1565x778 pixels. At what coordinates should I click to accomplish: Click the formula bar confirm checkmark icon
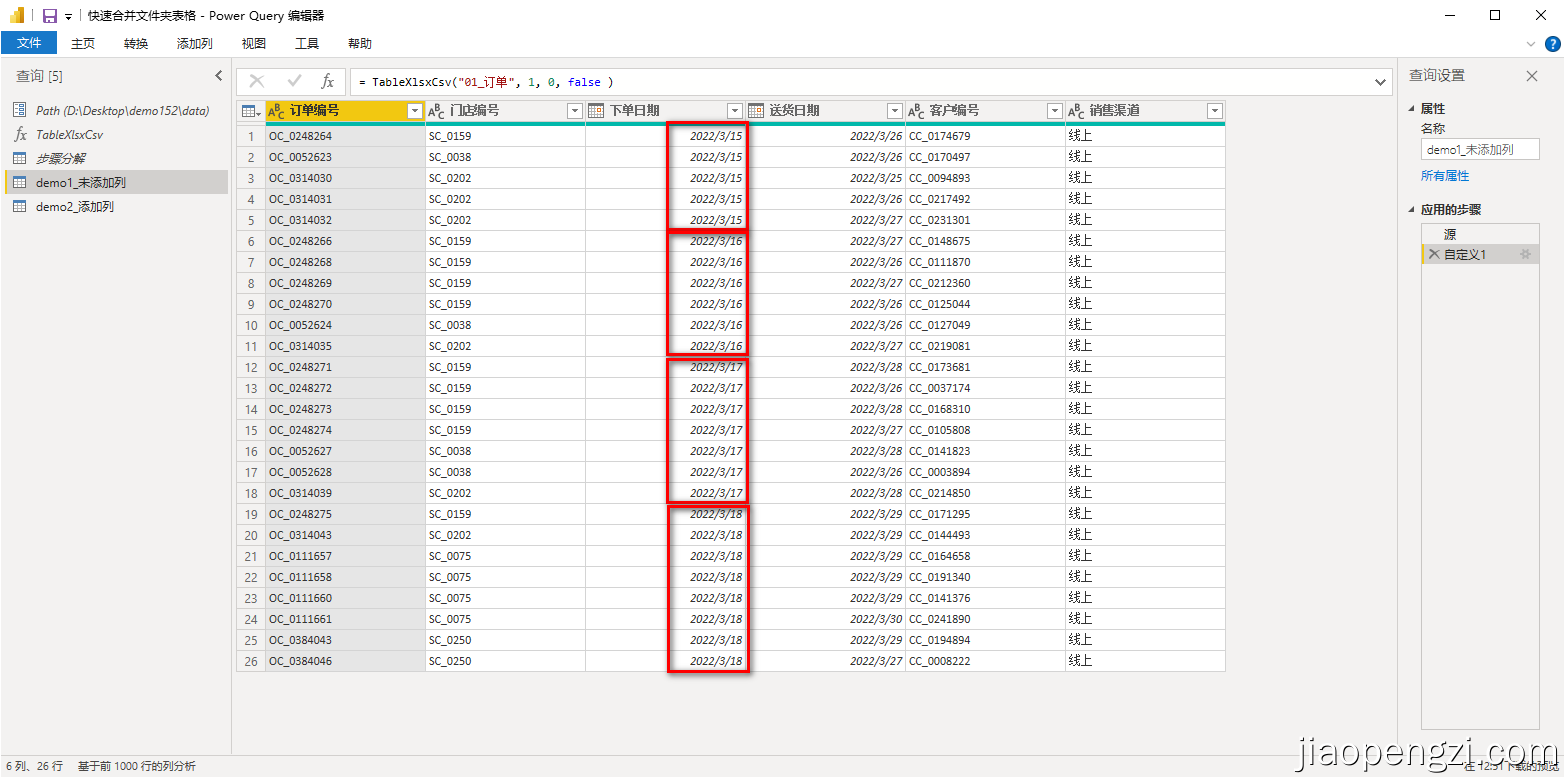[x=294, y=82]
